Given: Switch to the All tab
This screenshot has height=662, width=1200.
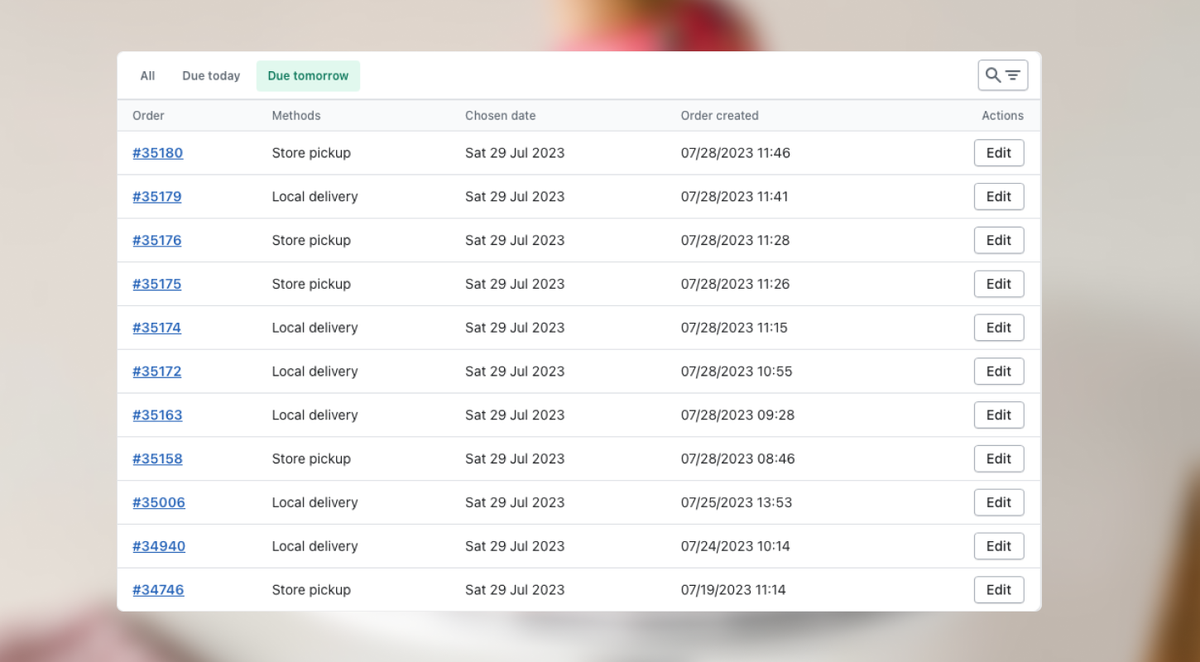Looking at the screenshot, I should coord(148,76).
